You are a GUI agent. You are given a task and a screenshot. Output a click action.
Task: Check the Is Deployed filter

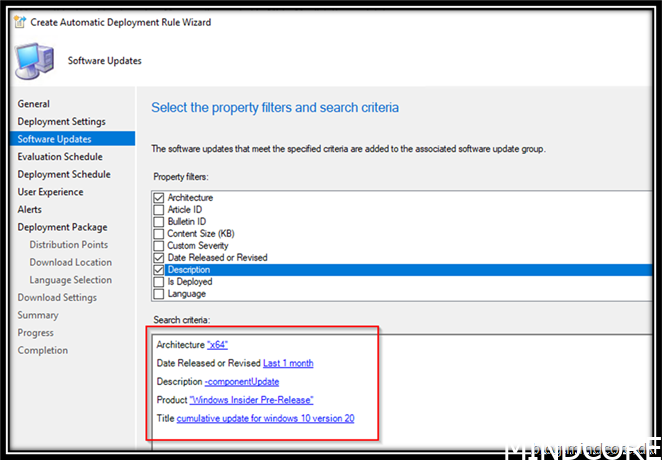coord(159,282)
